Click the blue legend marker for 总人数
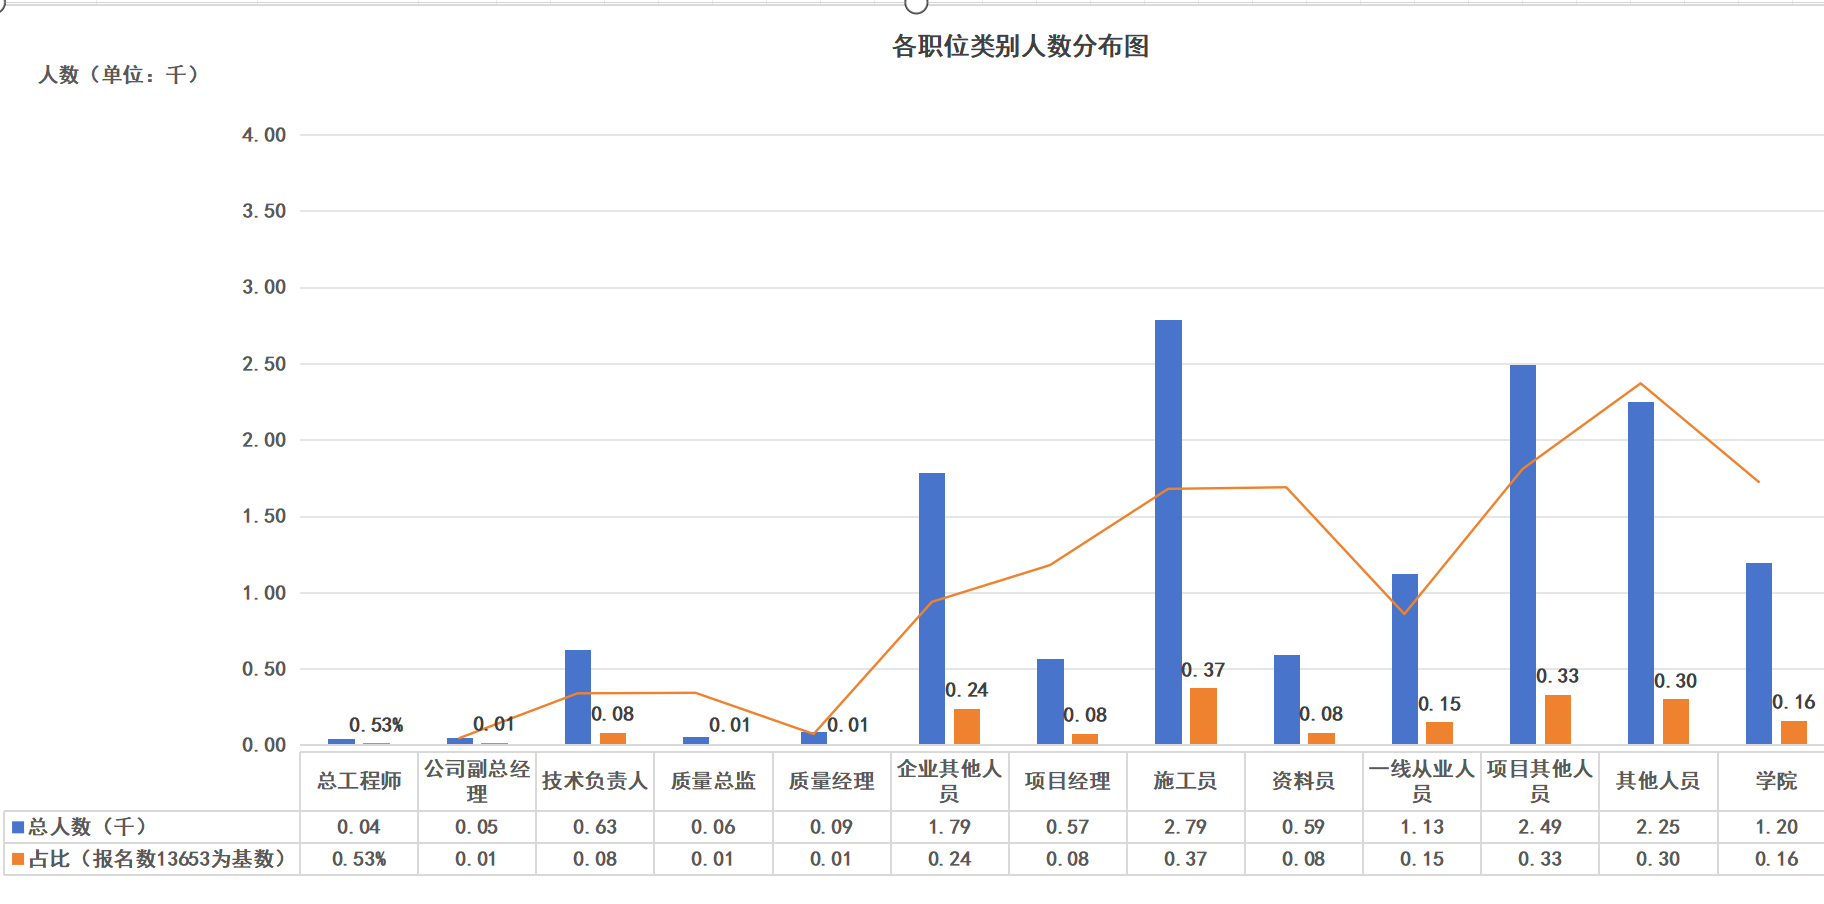 [x=17, y=827]
